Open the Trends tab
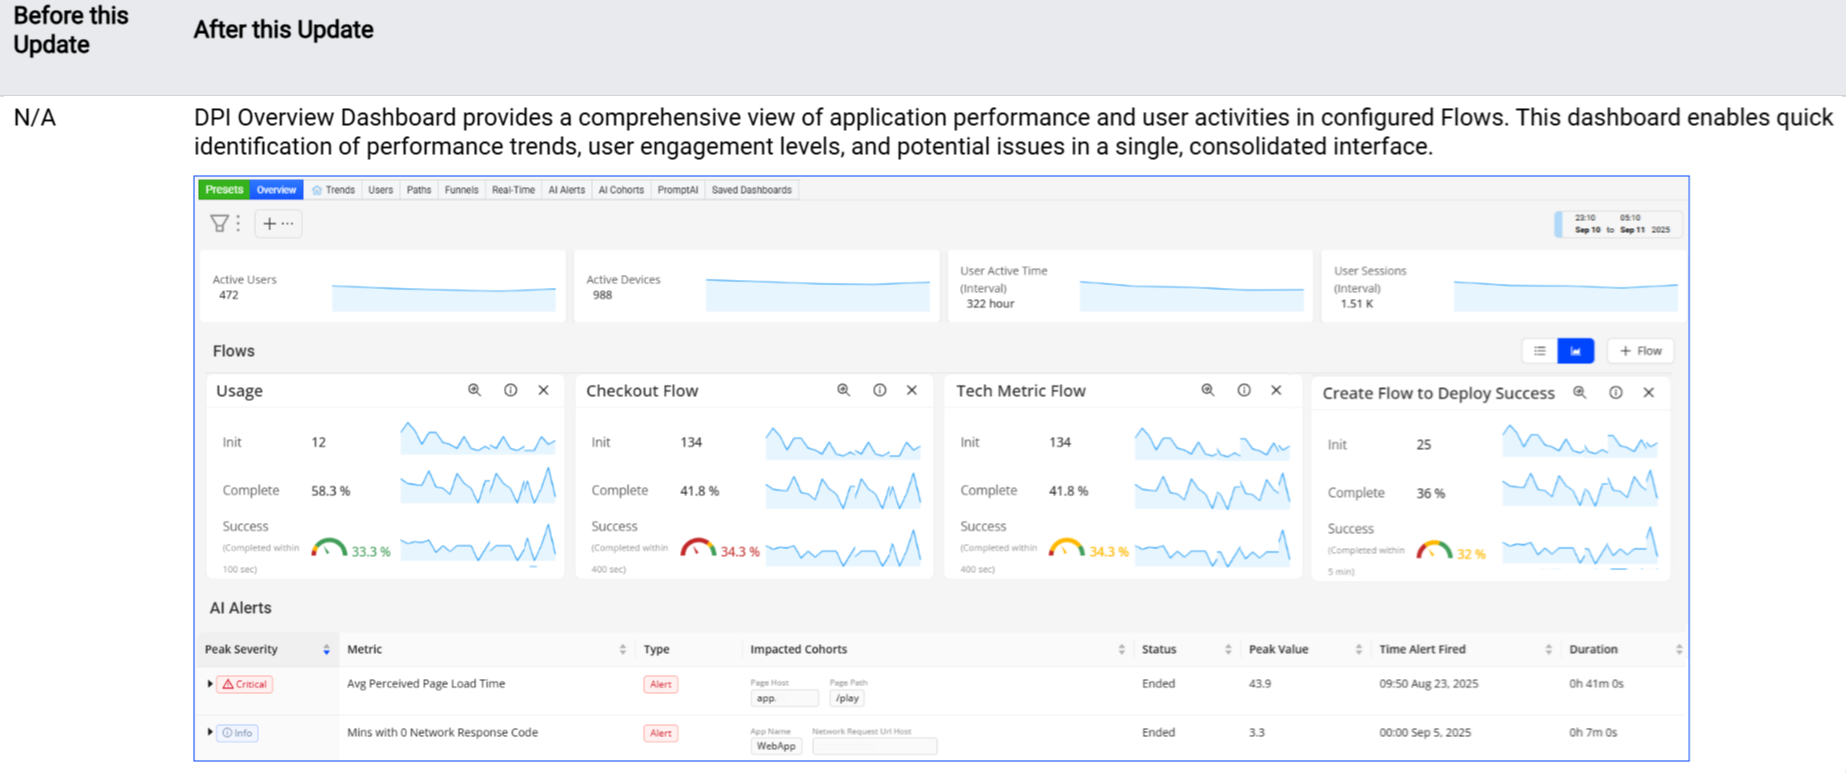The width and height of the screenshot is (1846, 773). [334, 190]
